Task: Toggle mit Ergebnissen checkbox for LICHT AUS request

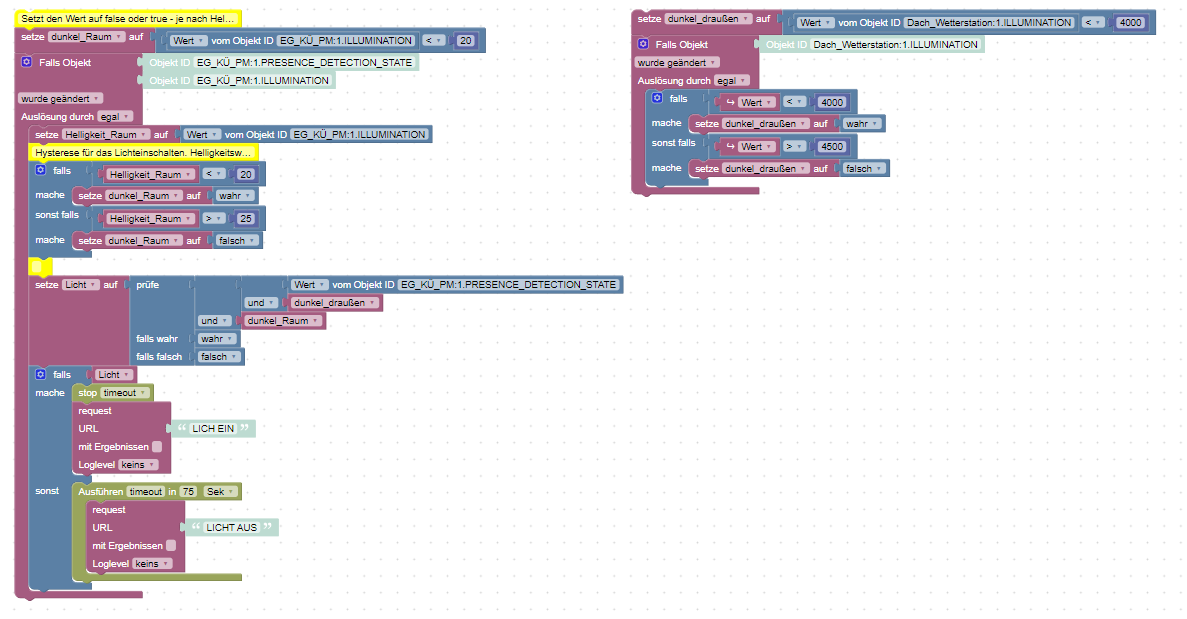Action: [171, 546]
